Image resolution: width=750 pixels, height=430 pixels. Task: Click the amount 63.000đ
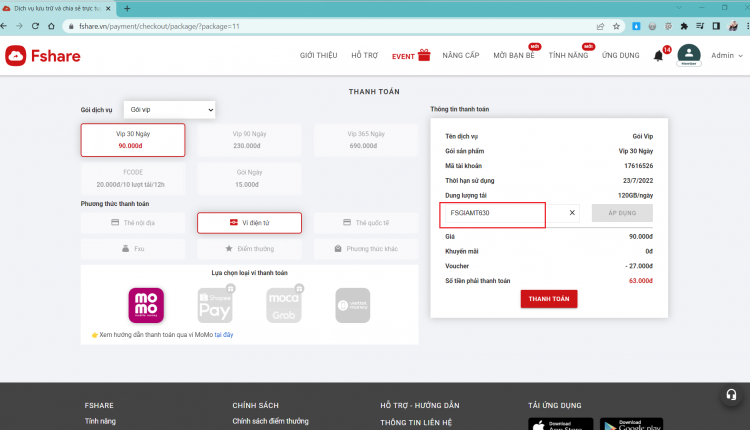point(640,281)
